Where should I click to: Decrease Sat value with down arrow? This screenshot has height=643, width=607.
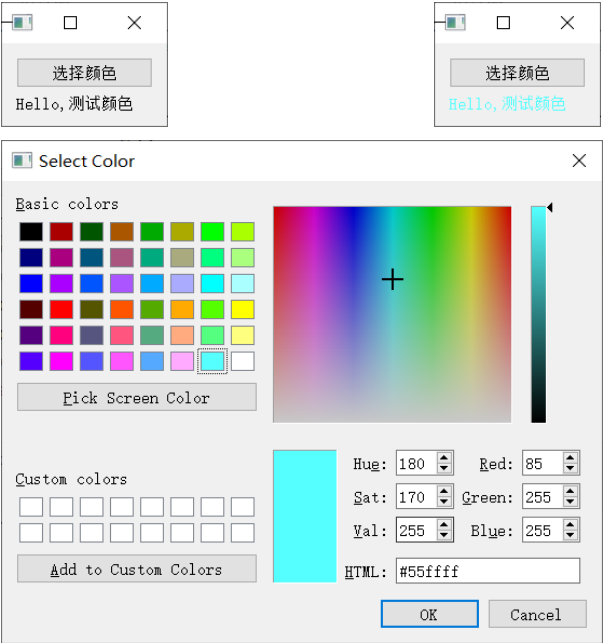444,502
